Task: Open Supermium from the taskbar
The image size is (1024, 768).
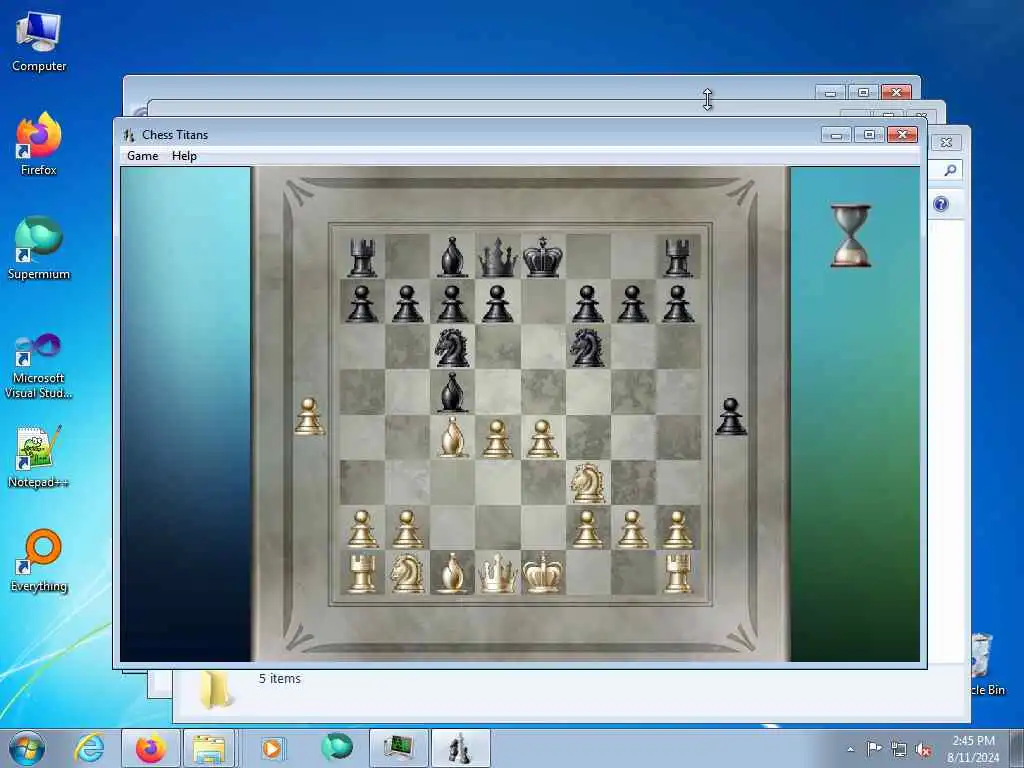Action: [336, 748]
